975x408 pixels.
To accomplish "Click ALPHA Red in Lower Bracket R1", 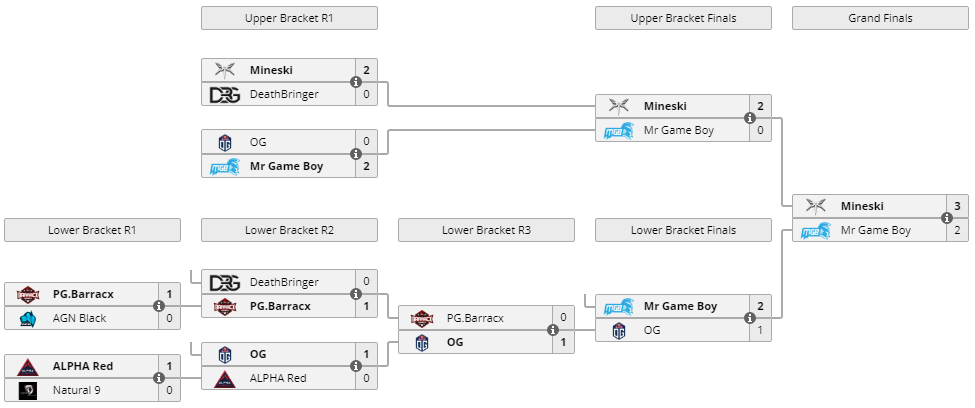I will point(83,366).
